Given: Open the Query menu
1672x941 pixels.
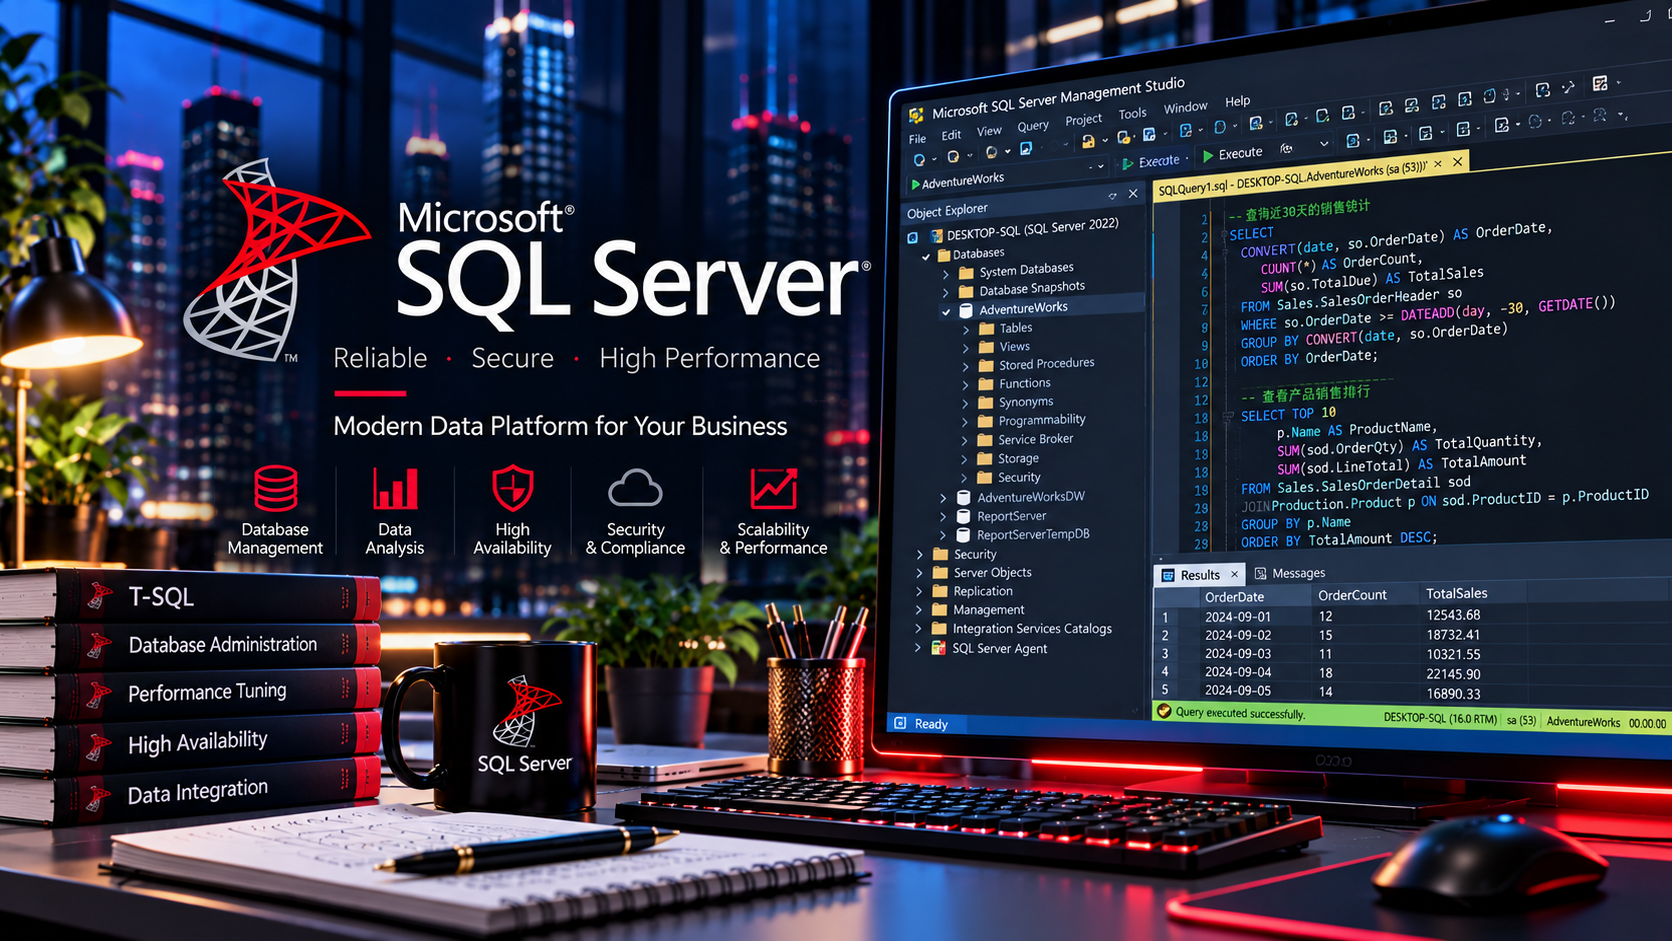Looking at the screenshot, I should (x=1033, y=126).
